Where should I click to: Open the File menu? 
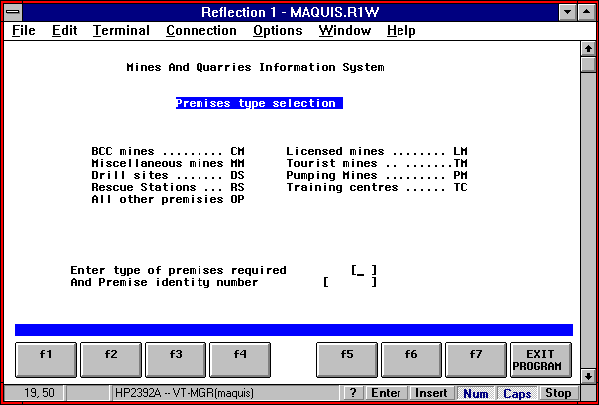pos(24,31)
